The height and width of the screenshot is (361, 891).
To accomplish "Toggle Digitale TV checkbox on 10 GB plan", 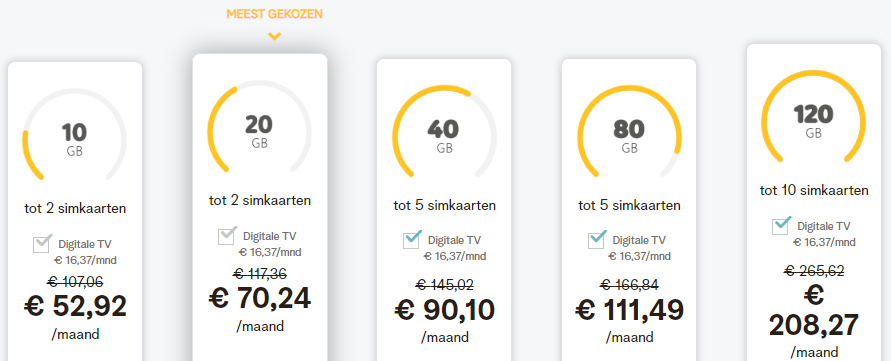I will coord(41,244).
